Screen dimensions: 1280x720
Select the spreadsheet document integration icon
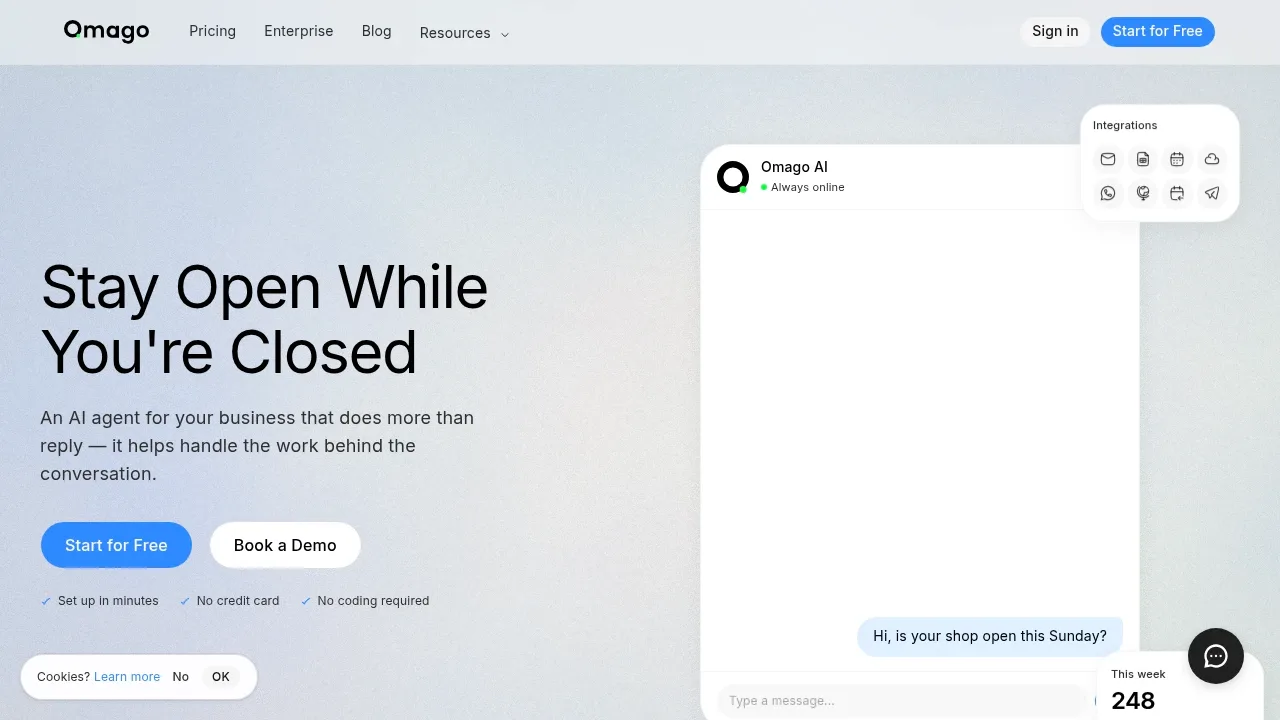point(1143,159)
